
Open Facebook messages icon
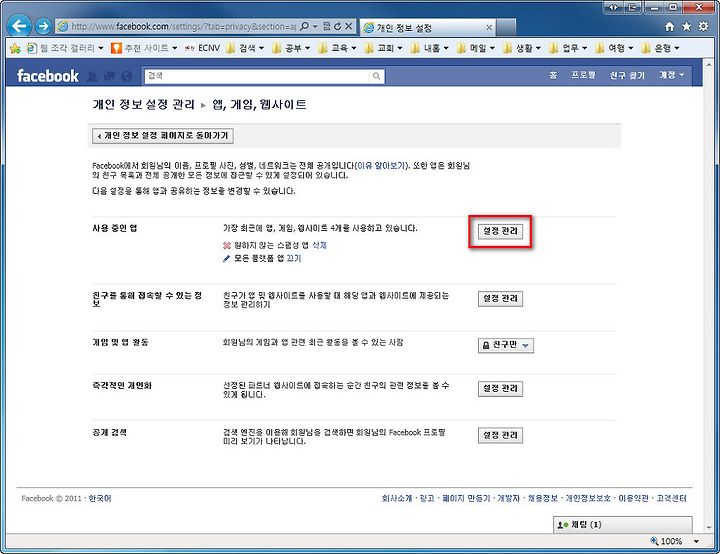point(109,76)
